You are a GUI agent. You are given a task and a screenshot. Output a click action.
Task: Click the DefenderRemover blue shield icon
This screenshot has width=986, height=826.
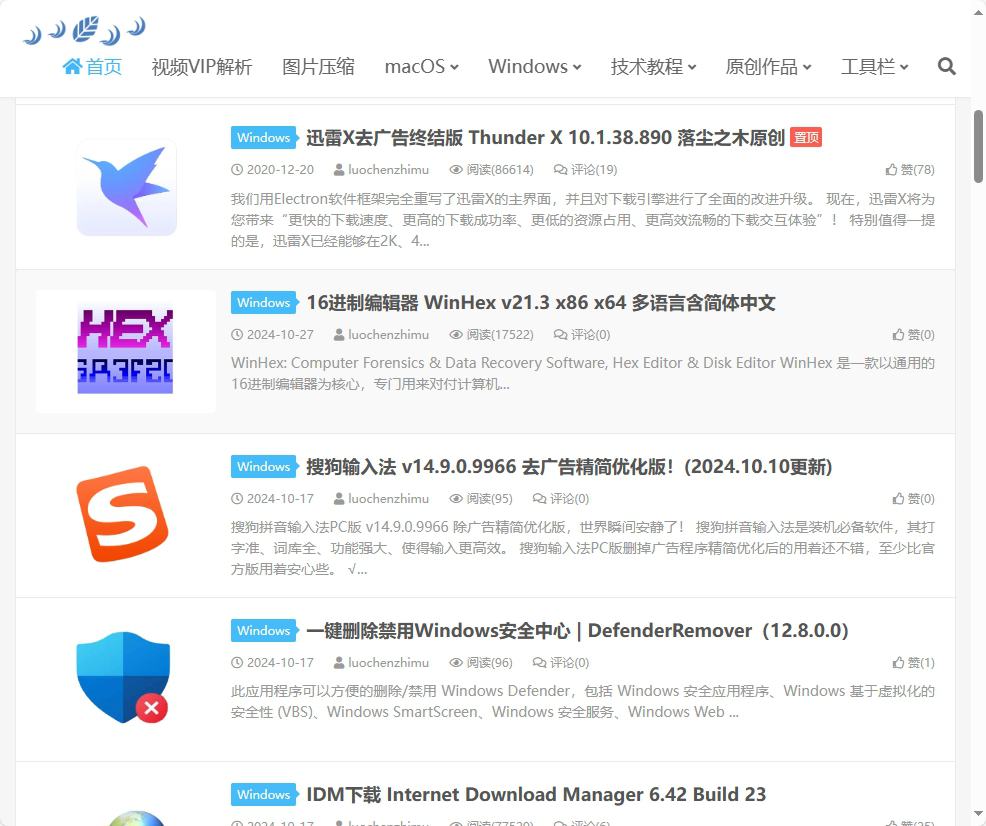(123, 677)
